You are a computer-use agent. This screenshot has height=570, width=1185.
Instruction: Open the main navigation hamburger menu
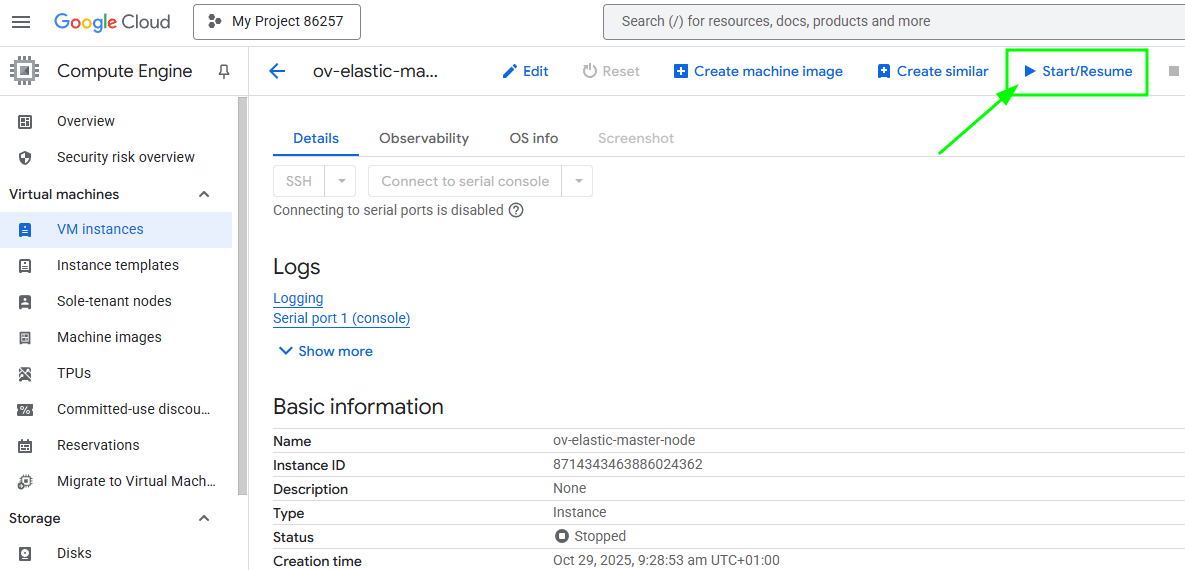pyautogui.click(x=21, y=22)
